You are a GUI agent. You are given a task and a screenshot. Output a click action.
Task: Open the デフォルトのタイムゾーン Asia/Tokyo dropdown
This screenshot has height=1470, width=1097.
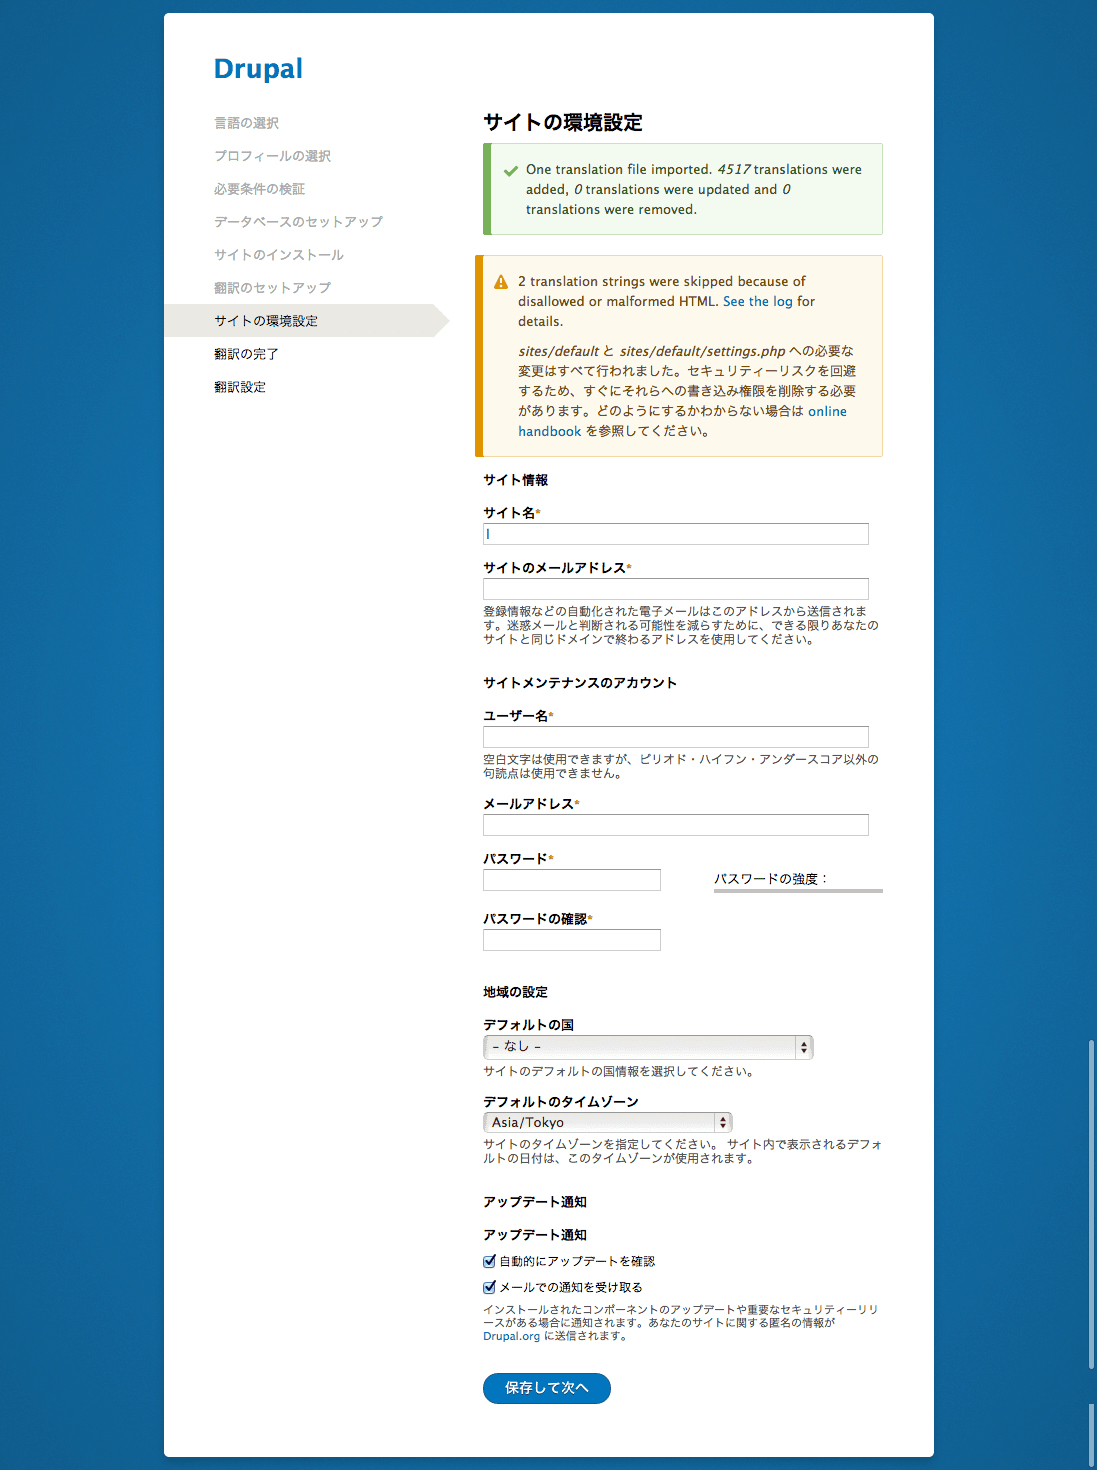click(x=608, y=1123)
